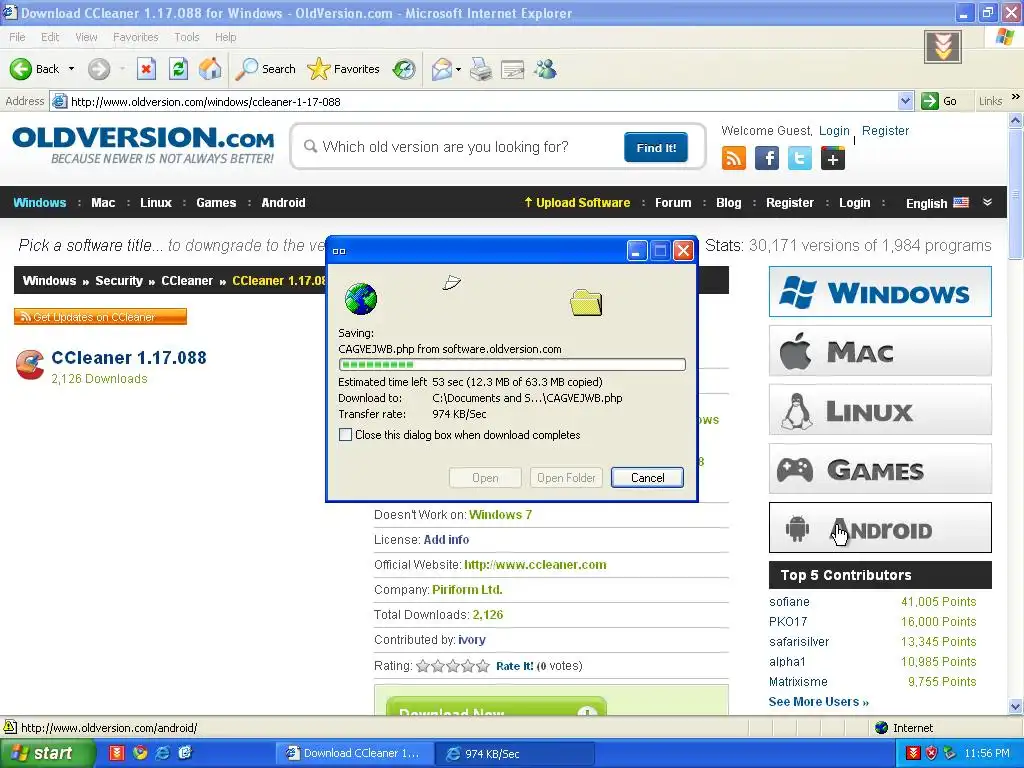Open the www.ccleaner.com website link

tap(535, 565)
